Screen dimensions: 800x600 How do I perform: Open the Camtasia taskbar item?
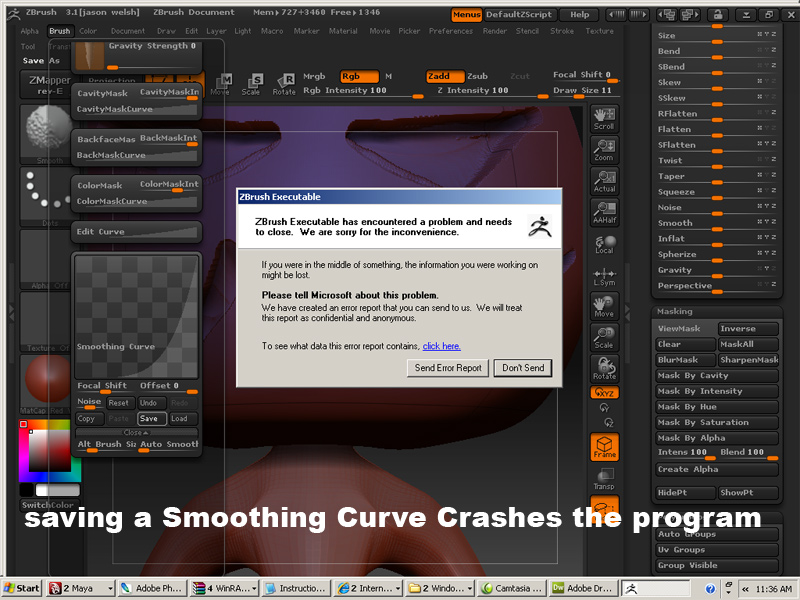tap(513, 588)
